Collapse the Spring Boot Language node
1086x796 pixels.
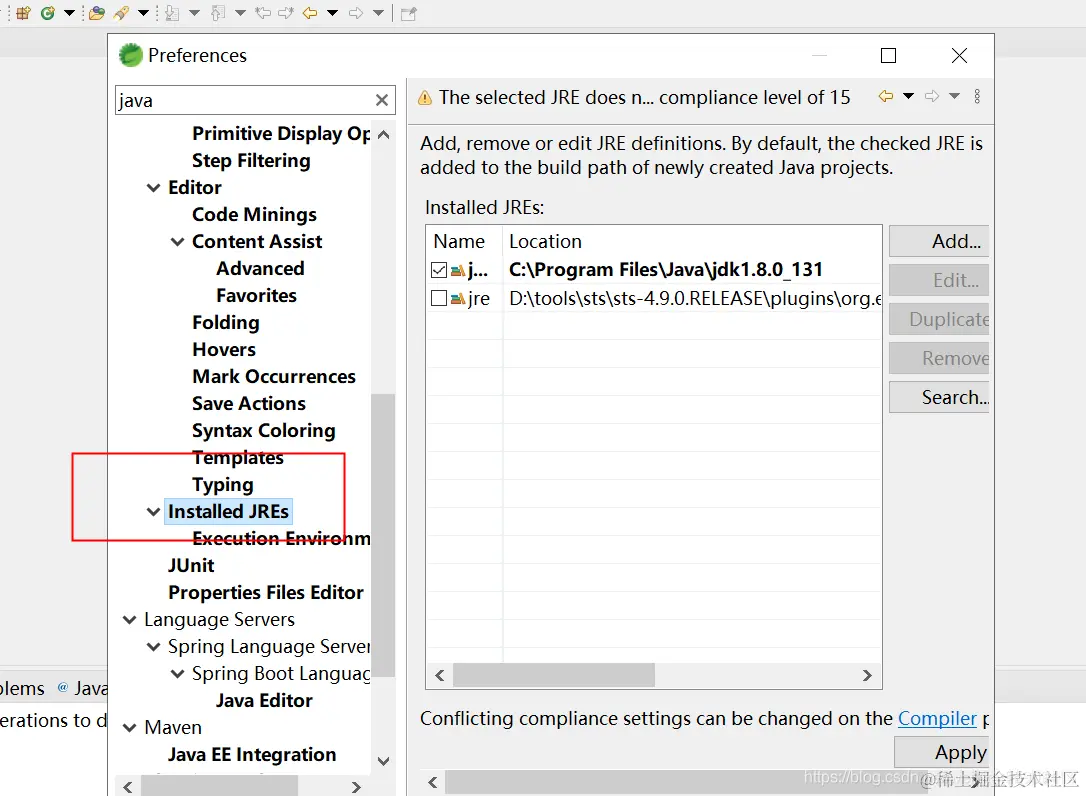(x=177, y=673)
